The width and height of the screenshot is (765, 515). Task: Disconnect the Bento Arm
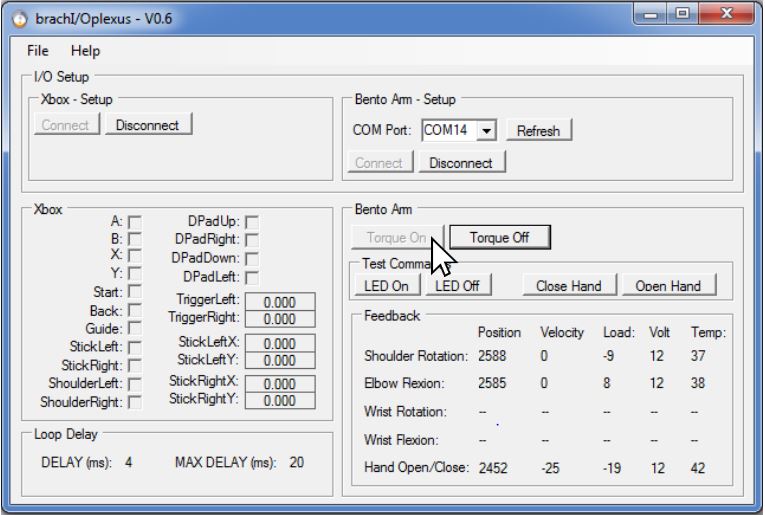[x=461, y=162]
